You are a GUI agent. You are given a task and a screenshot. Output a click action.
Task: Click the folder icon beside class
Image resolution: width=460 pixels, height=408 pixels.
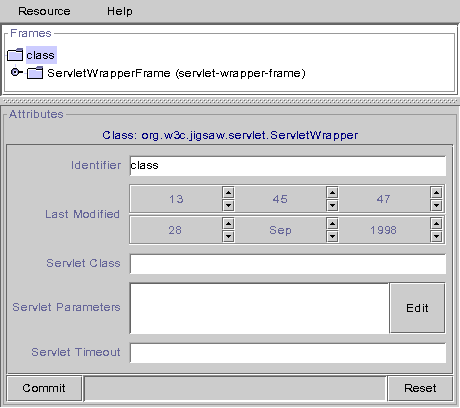tap(15, 55)
